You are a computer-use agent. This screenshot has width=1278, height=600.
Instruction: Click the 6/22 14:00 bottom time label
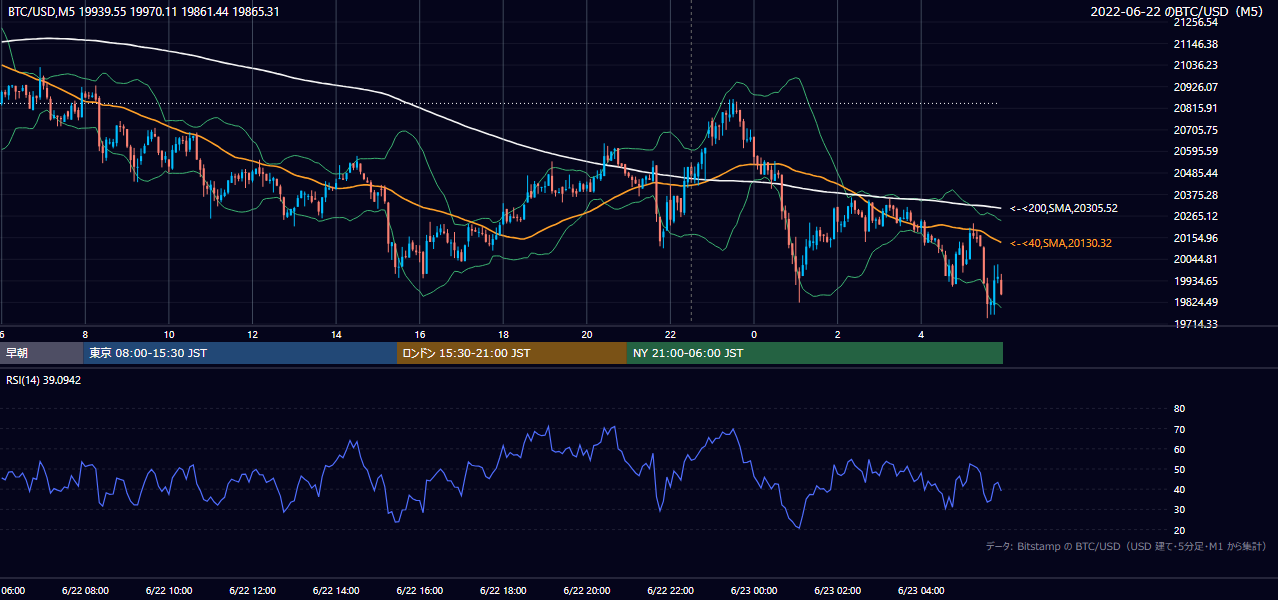[336, 590]
